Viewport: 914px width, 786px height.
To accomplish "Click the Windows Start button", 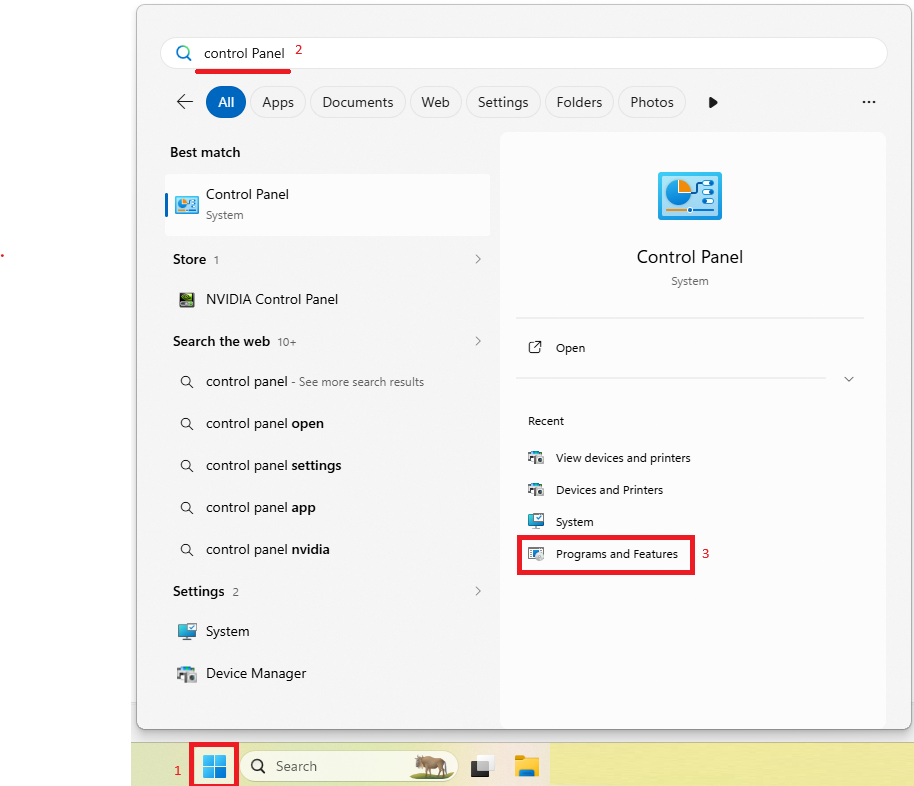I will [214, 766].
